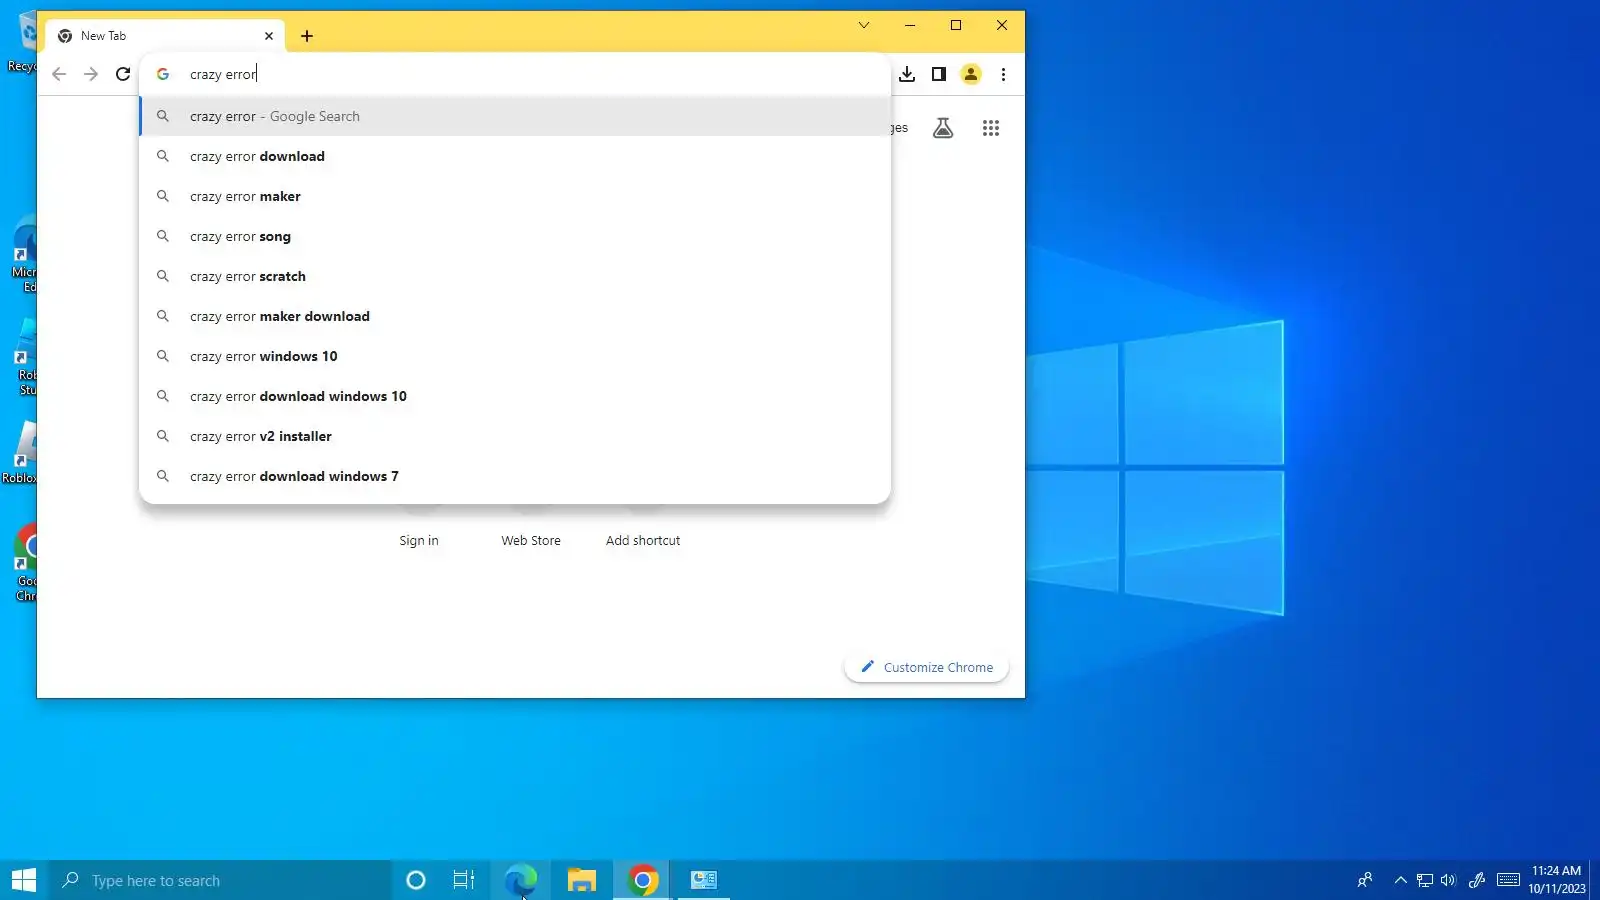
Task: Open the pen input tray icon
Action: coord(1477,880)
